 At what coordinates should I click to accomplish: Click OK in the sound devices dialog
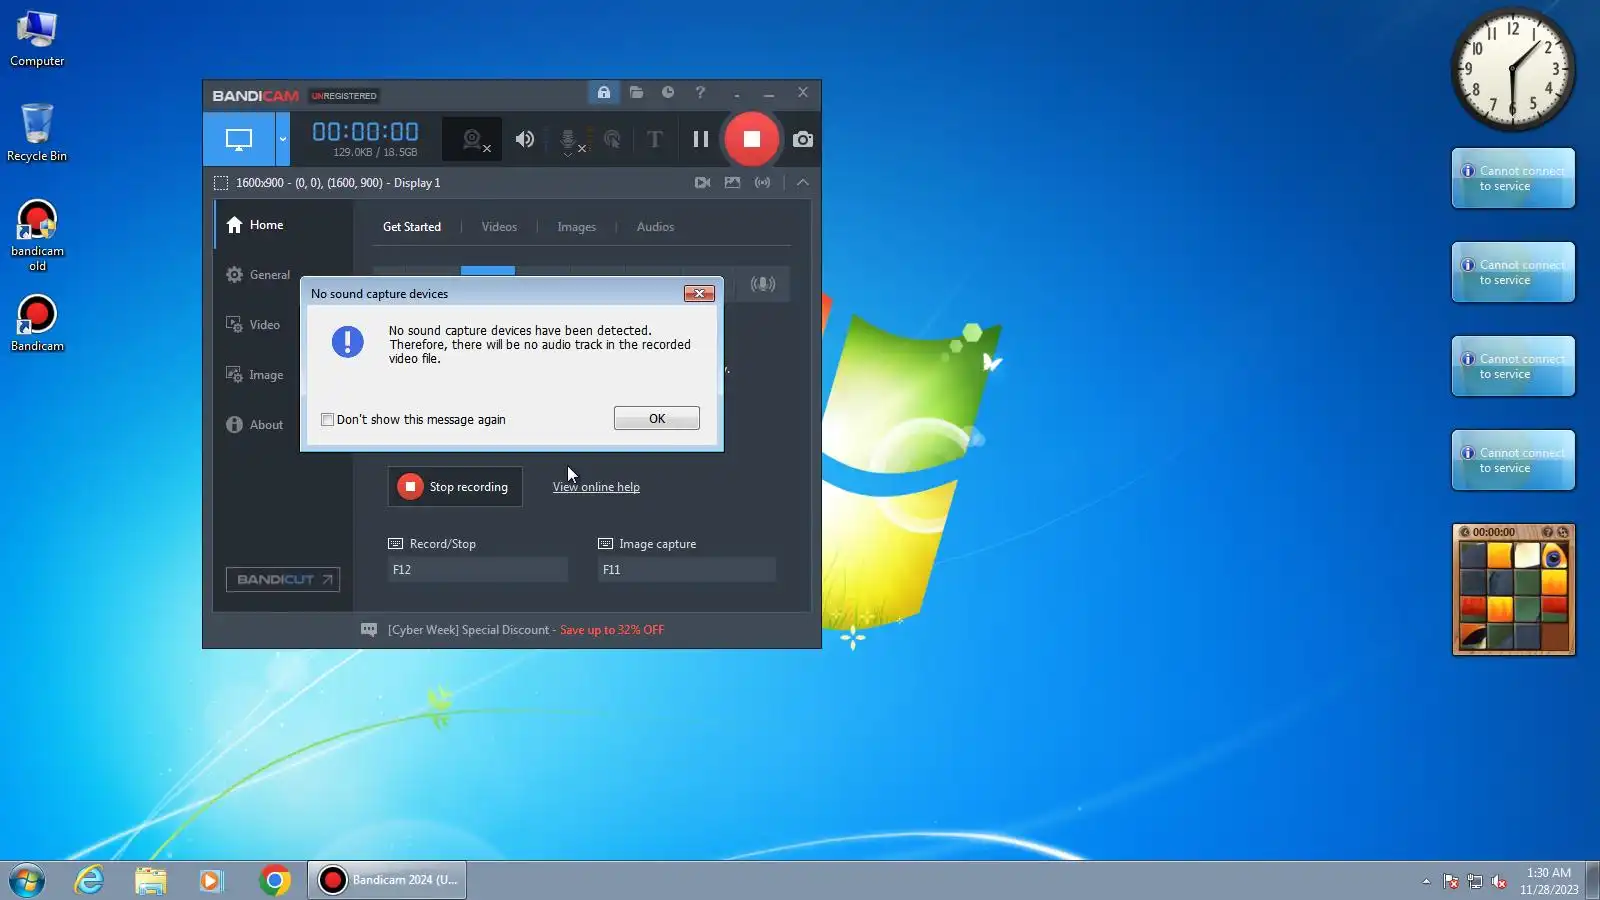(x=657, y=419)
